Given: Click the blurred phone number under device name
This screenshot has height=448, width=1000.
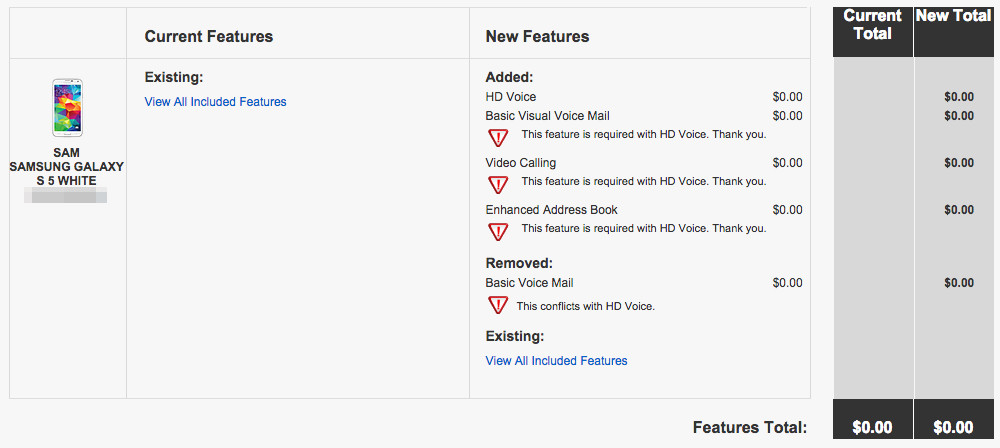Looking at the screenshot, I should 67,195.
